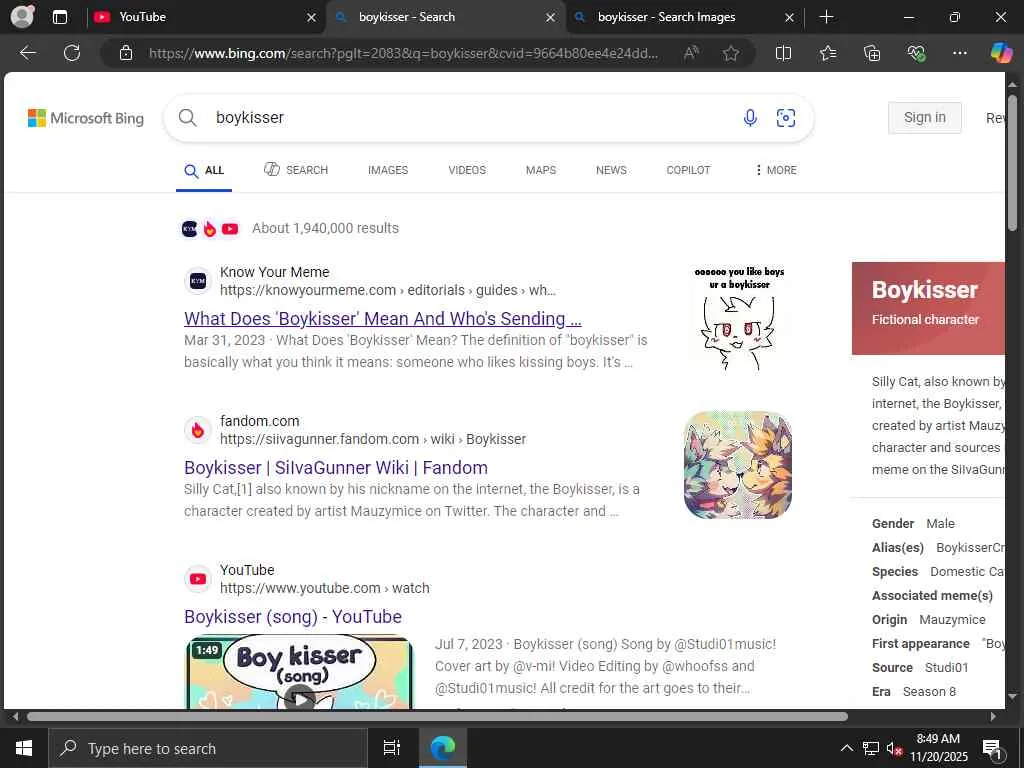Open Boykisser (song) - YouTube link
Viewport: 1024px width, 768px height.
tap(293, 616)
